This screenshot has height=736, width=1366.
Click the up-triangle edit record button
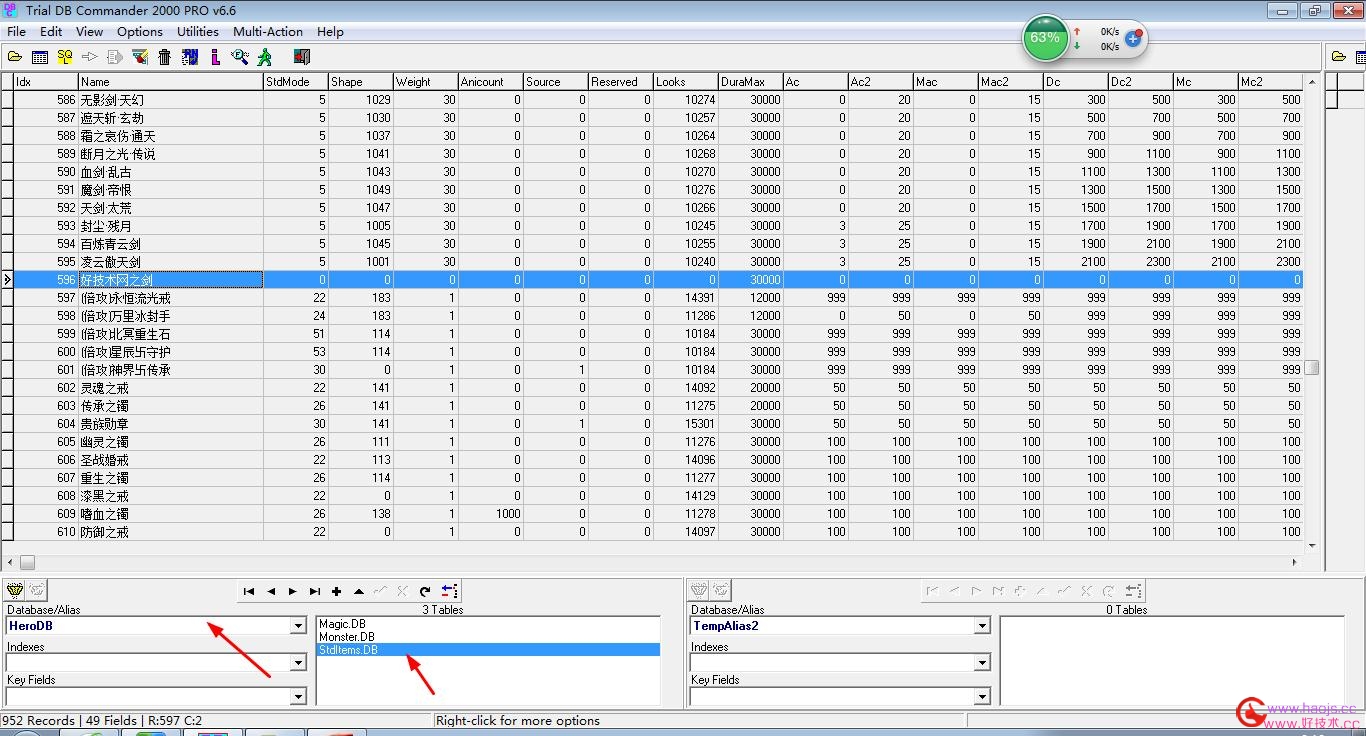359,591
